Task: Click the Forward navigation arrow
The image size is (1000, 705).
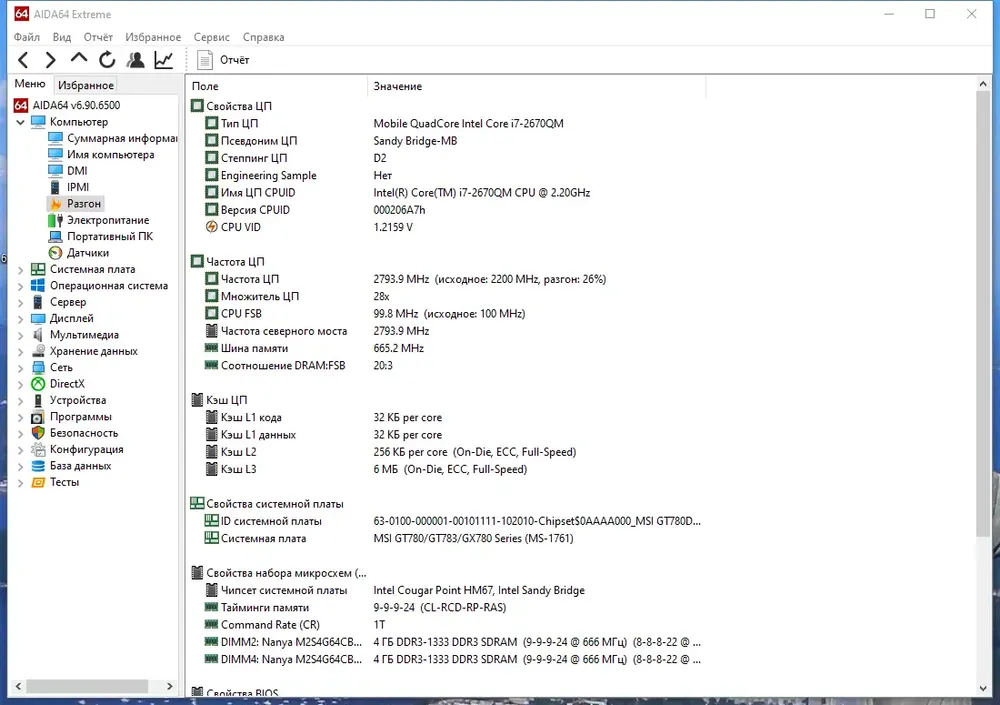Action: click(50, 60)
